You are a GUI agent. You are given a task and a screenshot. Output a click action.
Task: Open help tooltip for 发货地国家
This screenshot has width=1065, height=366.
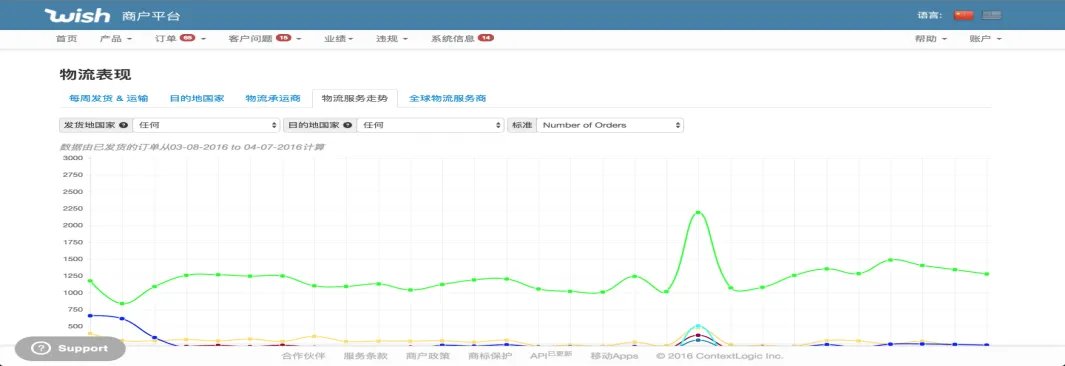124,126
